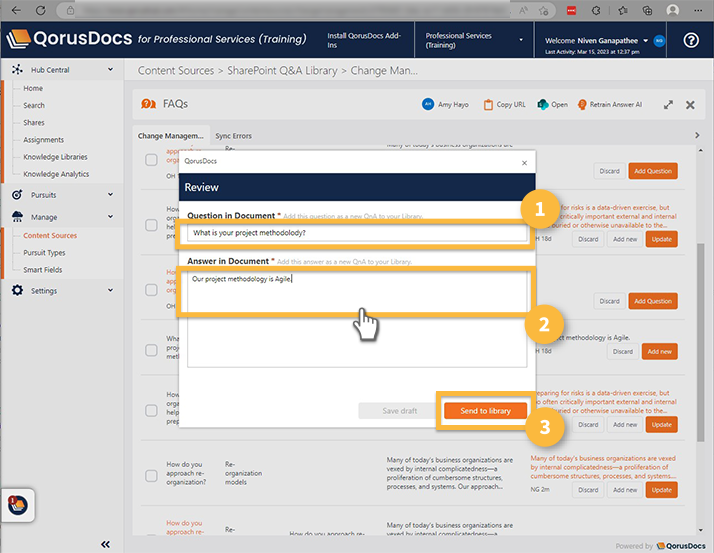This screenshot has height=553, width=714.
Task: Open Search in sidebar
Action: pyautogui.click(x=34, y=105)
